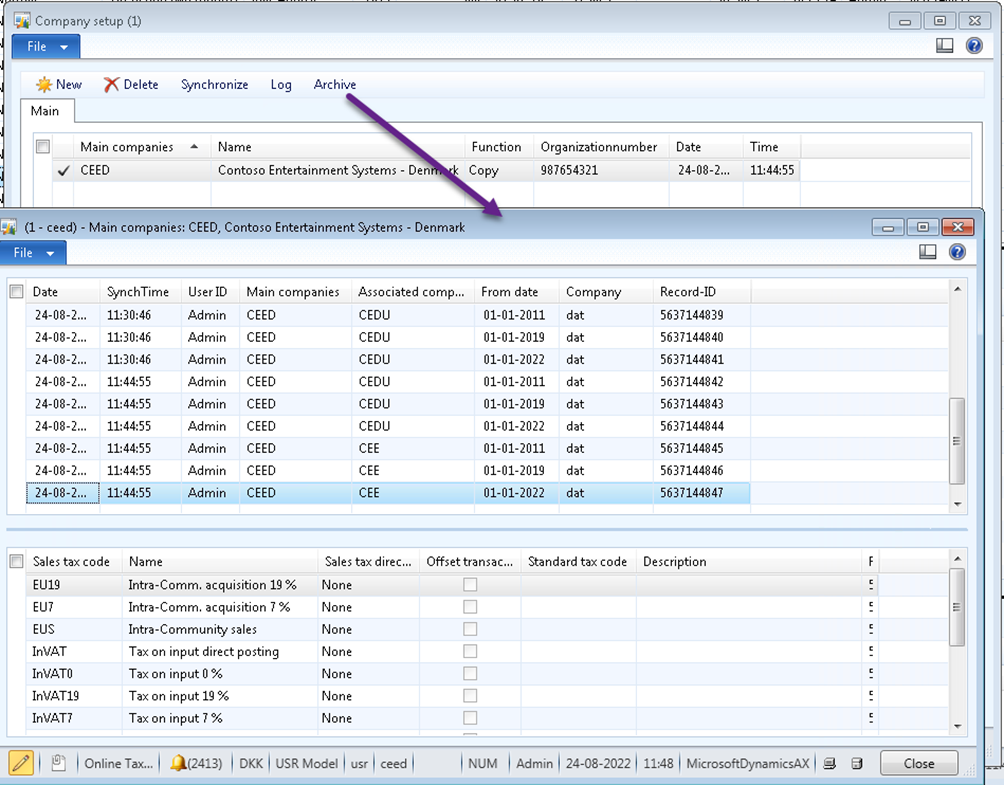Click the Contoso Entertainment Systems name cell

tap(337, 170)
